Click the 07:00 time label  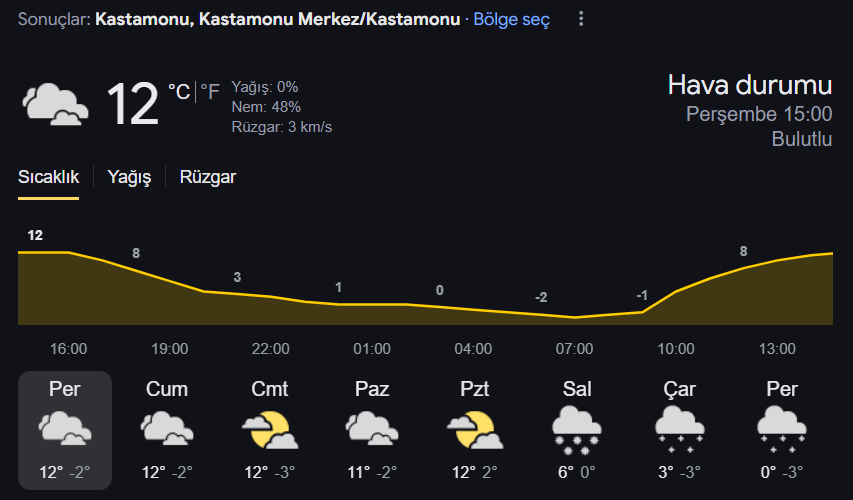574,349
